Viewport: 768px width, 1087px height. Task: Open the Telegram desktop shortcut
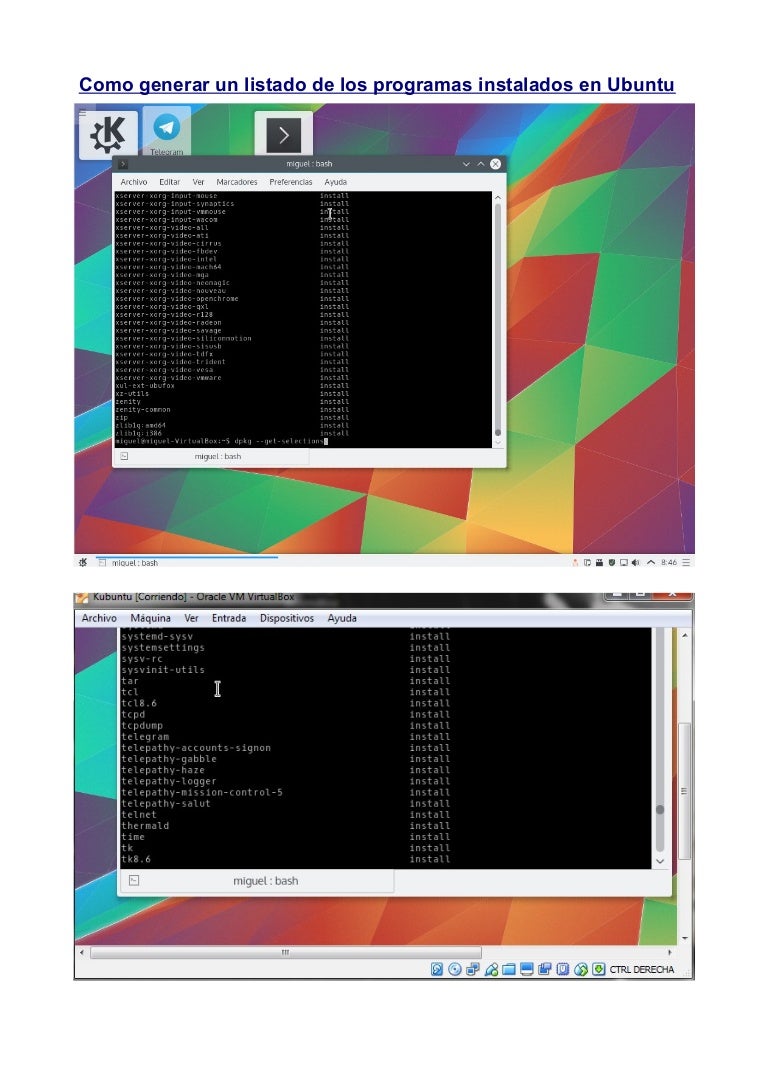click(167, 132)
